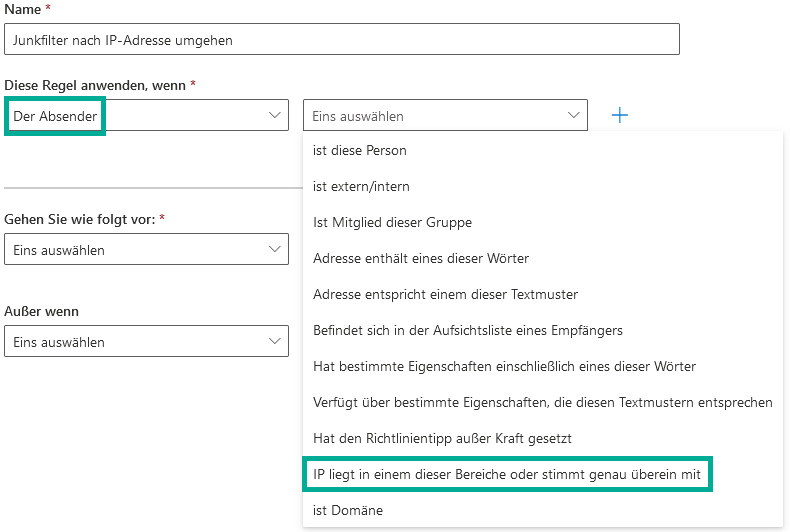Pick 'Adresse enthält eines dieser Wörter'
Screen dimensions: 790x532
tap(421, 258)
